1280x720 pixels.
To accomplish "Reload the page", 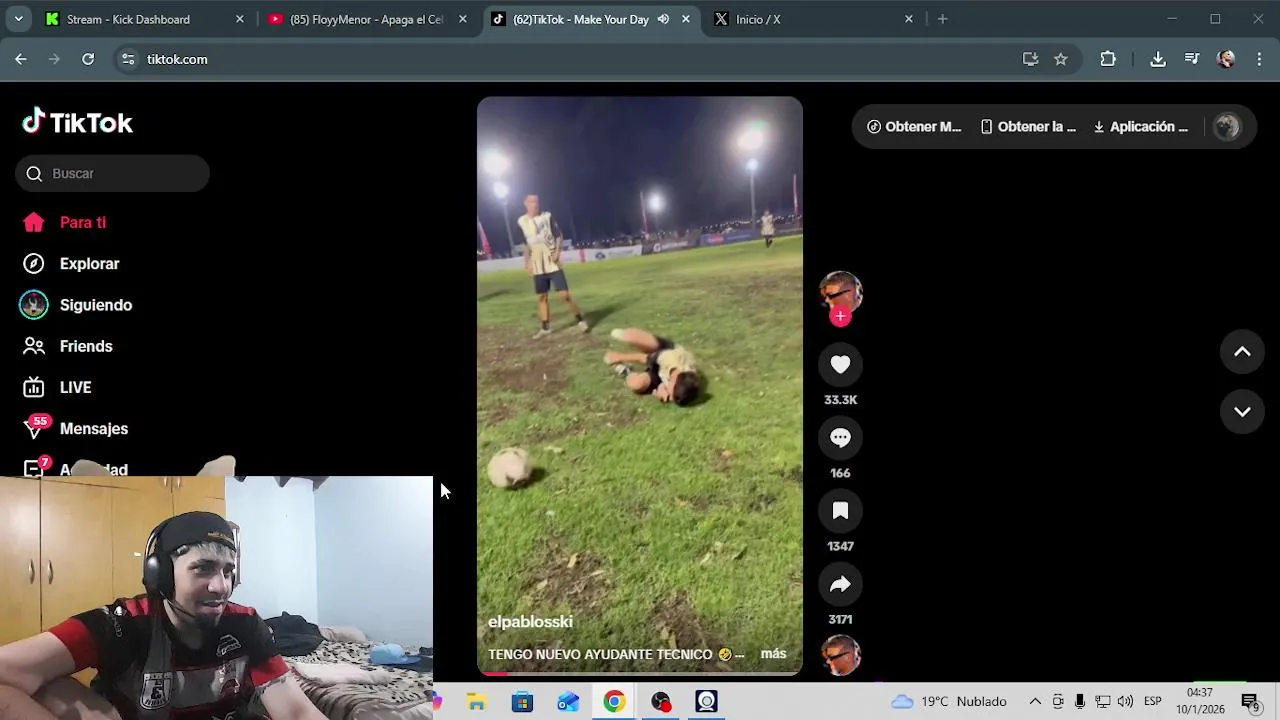I will 88,59.
